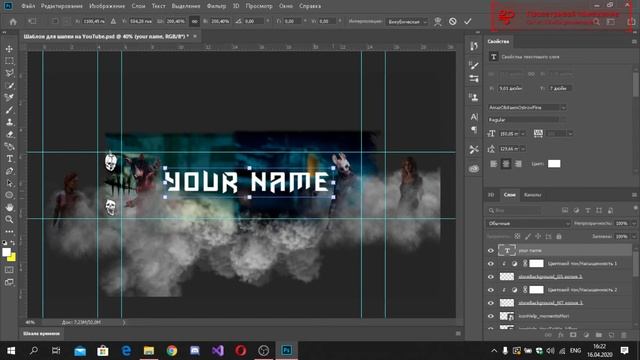640x360 pixels.
Task: Select the Horizontal Type tool
Action: pos(9,159)
